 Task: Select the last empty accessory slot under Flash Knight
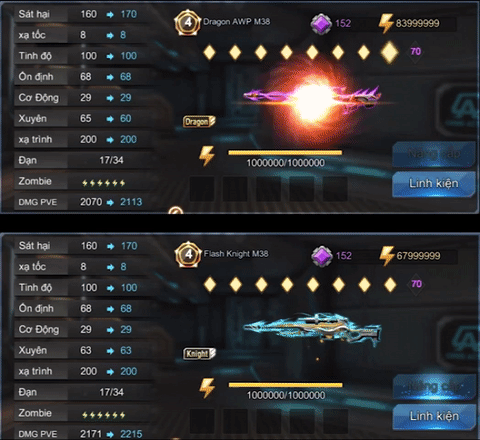tap(335, 421)
